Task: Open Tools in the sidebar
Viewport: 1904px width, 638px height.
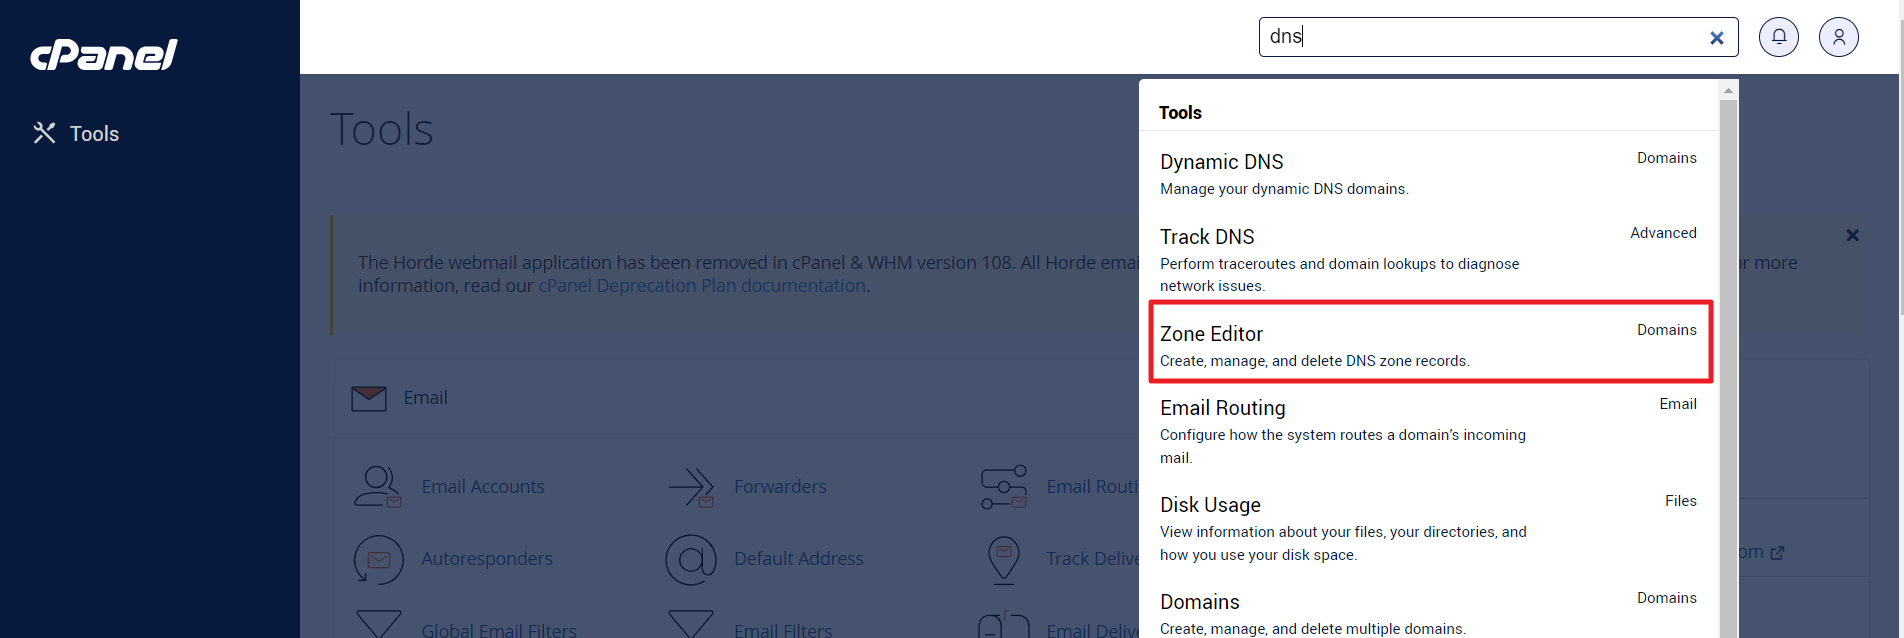Action: (76, 134)
